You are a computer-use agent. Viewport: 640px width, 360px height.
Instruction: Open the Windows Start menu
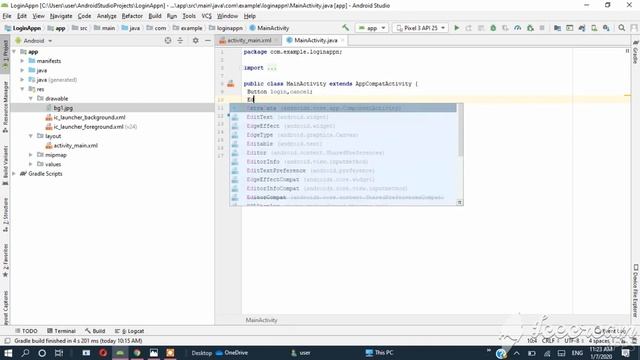[x=8, y=353]
